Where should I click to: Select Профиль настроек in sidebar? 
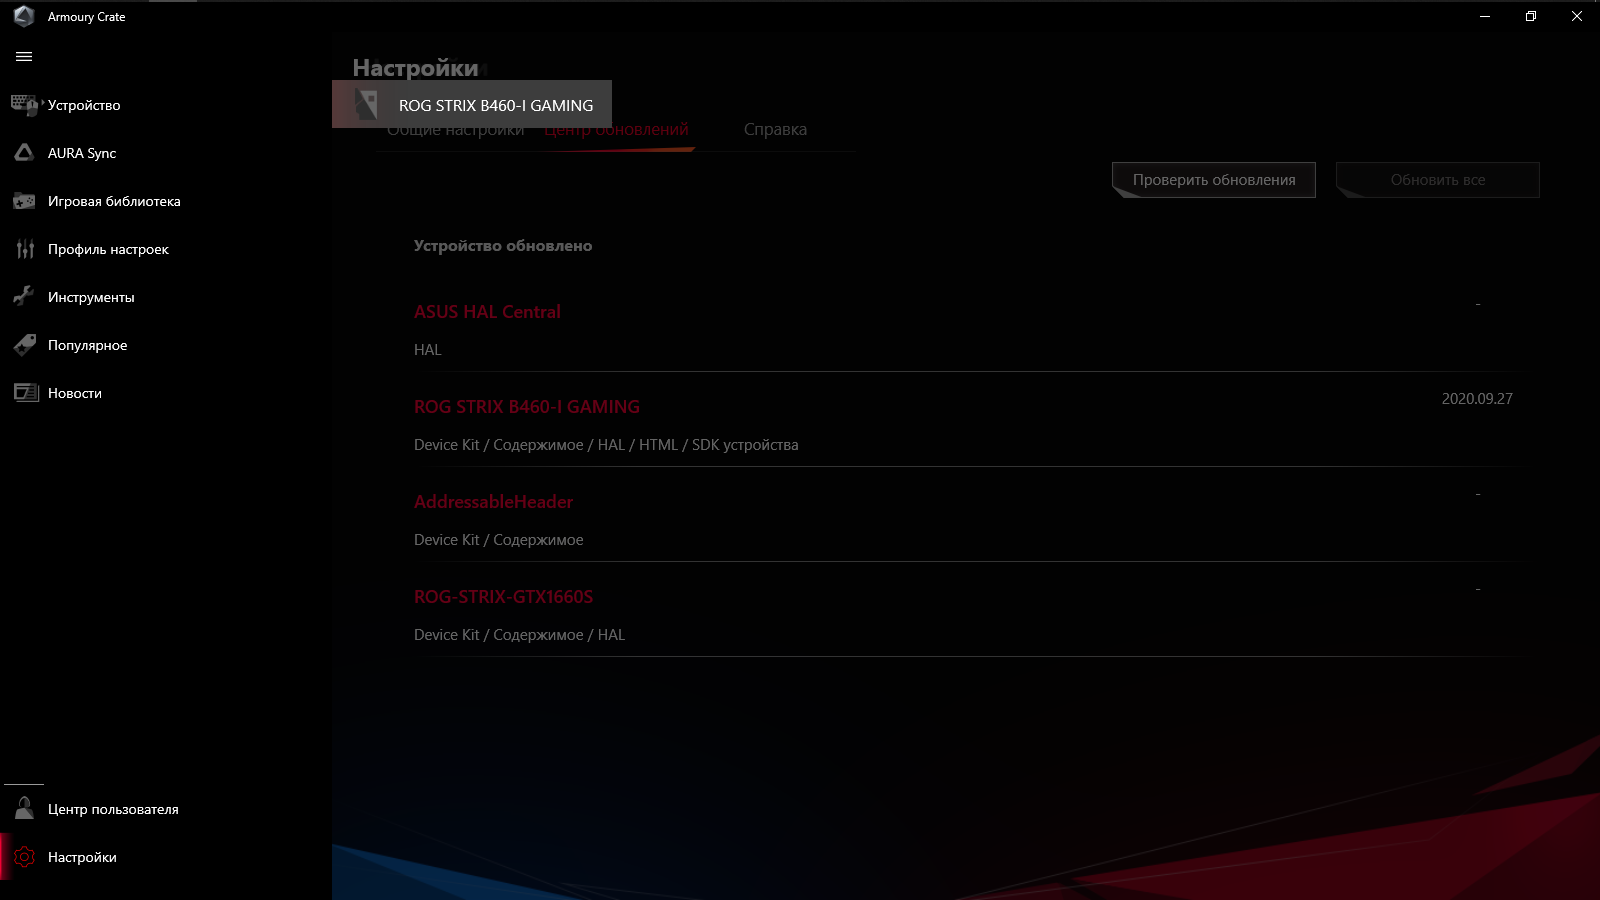(x=108, y=249)
